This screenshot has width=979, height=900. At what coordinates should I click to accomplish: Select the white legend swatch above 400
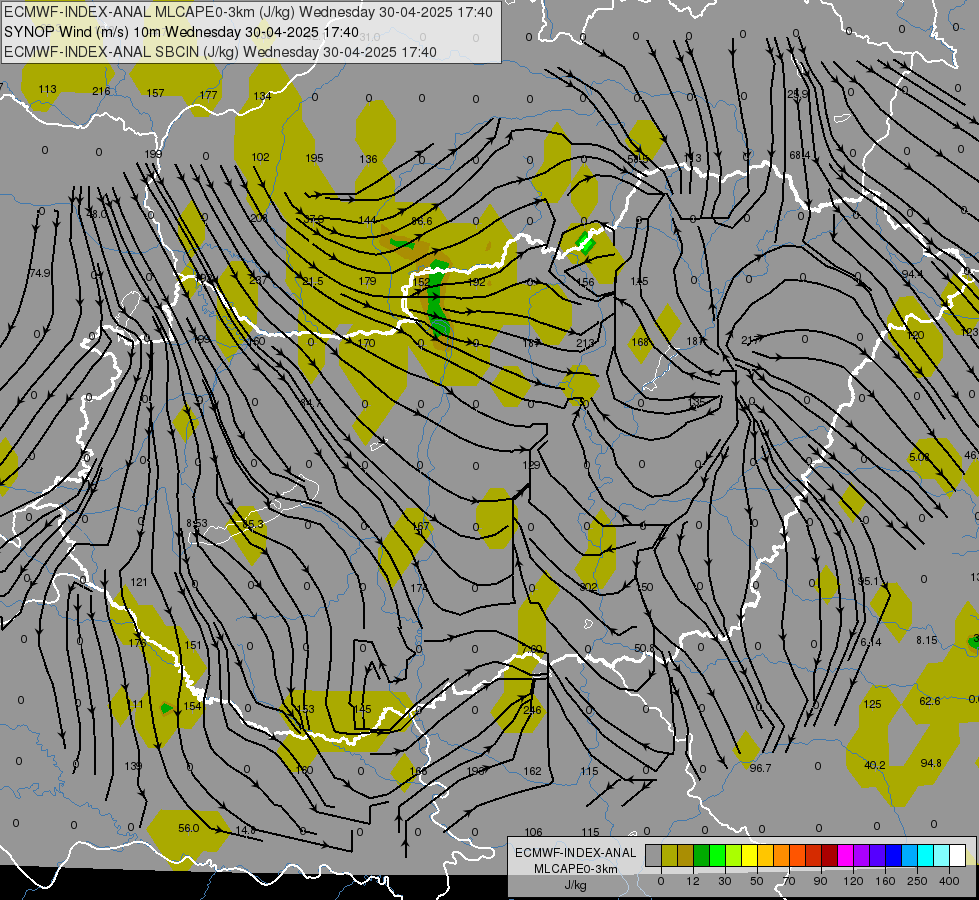957,855
